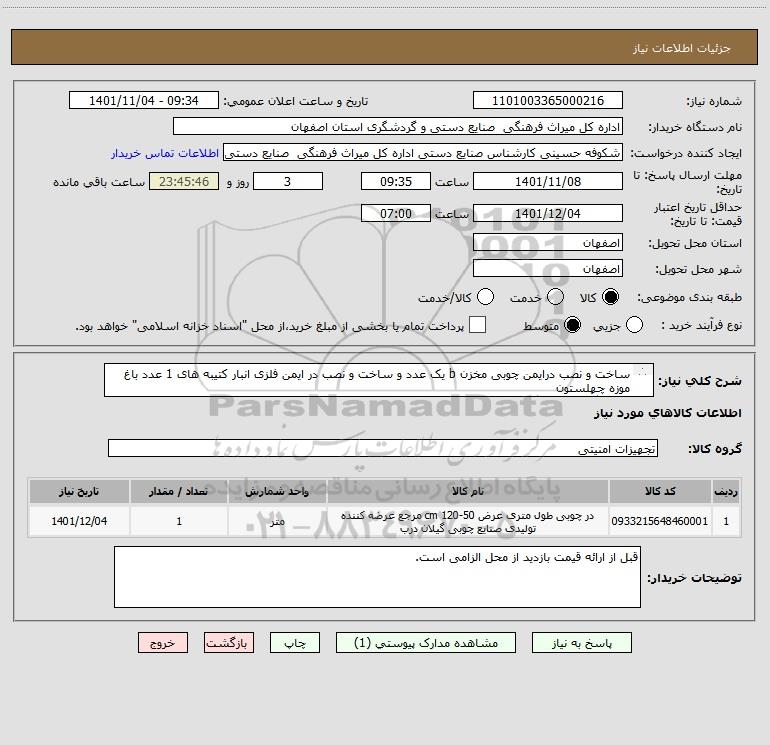Click the پاسخ به نیاز button
This screenshot has width=770, height=745.
click(581, 643)
